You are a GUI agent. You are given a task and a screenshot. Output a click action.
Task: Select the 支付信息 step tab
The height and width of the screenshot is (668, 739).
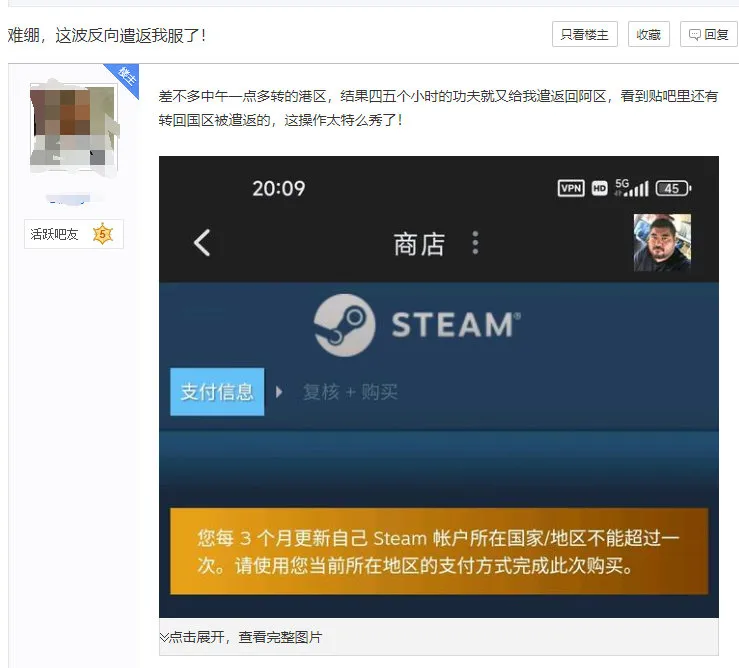point(217,392)
